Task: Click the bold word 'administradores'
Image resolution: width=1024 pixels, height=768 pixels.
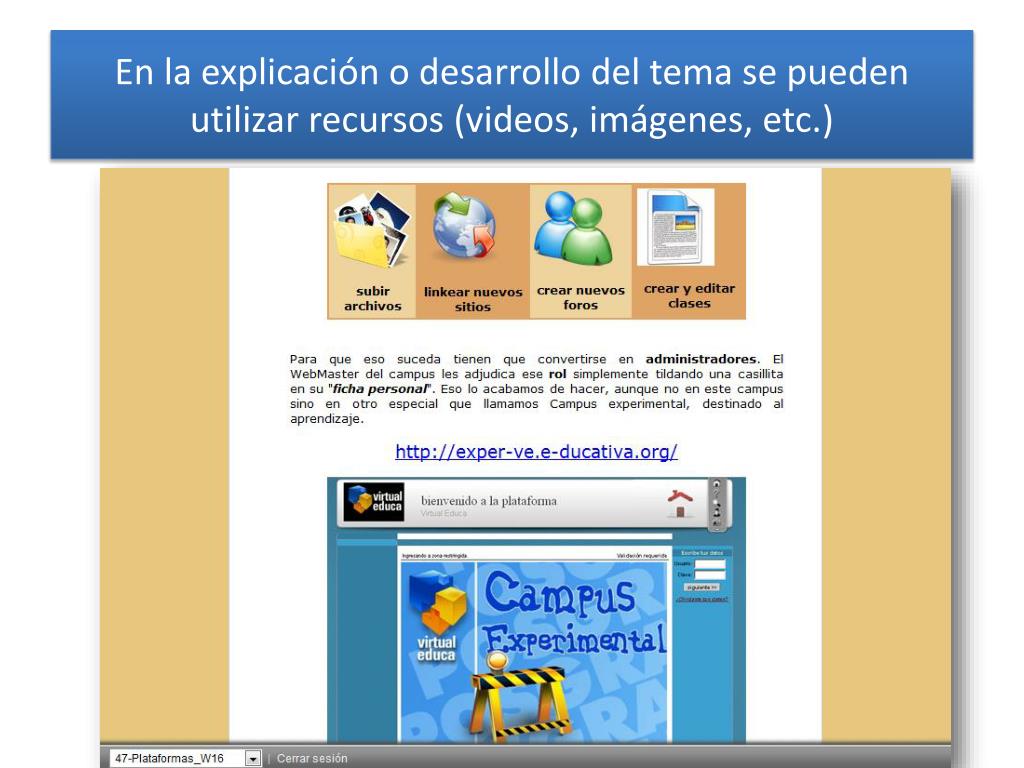Action: pyautogui.click(x=701, y=359)
